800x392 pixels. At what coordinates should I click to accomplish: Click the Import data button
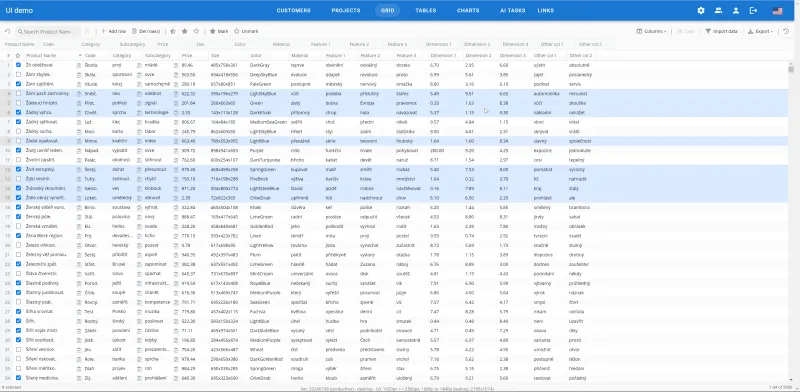click(721, 31)
